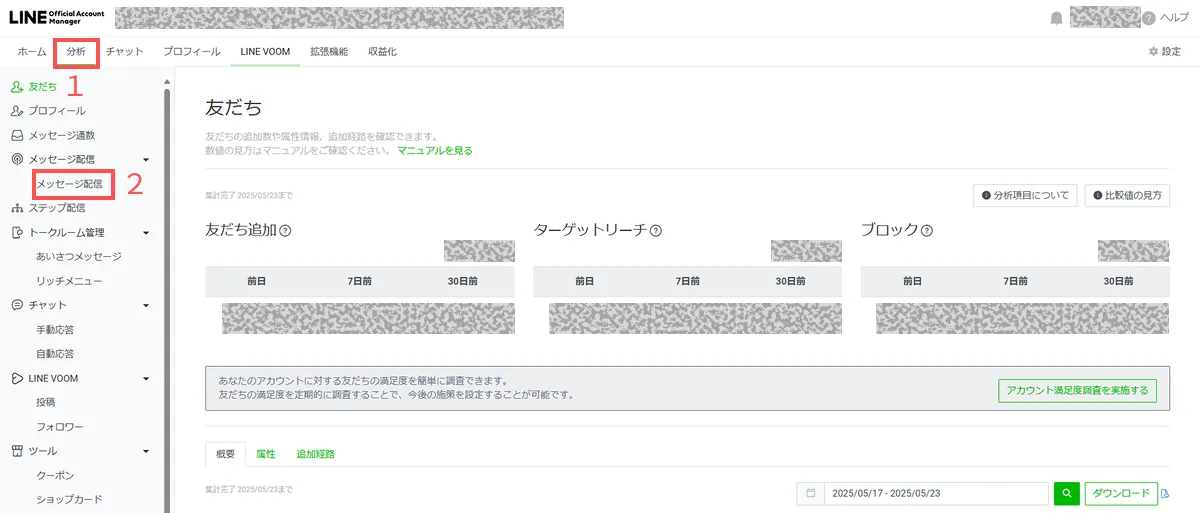Open the 収益化 tab
This screenshot has width=1200, height=513.
click(x=382, y=51)
